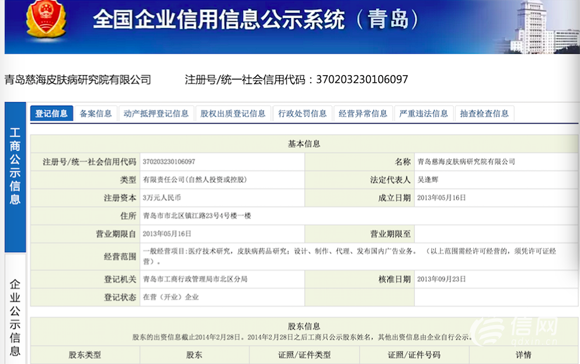
Task: Open the 动产抵押登记信息 tab
Action: click(x=156, y=113)
